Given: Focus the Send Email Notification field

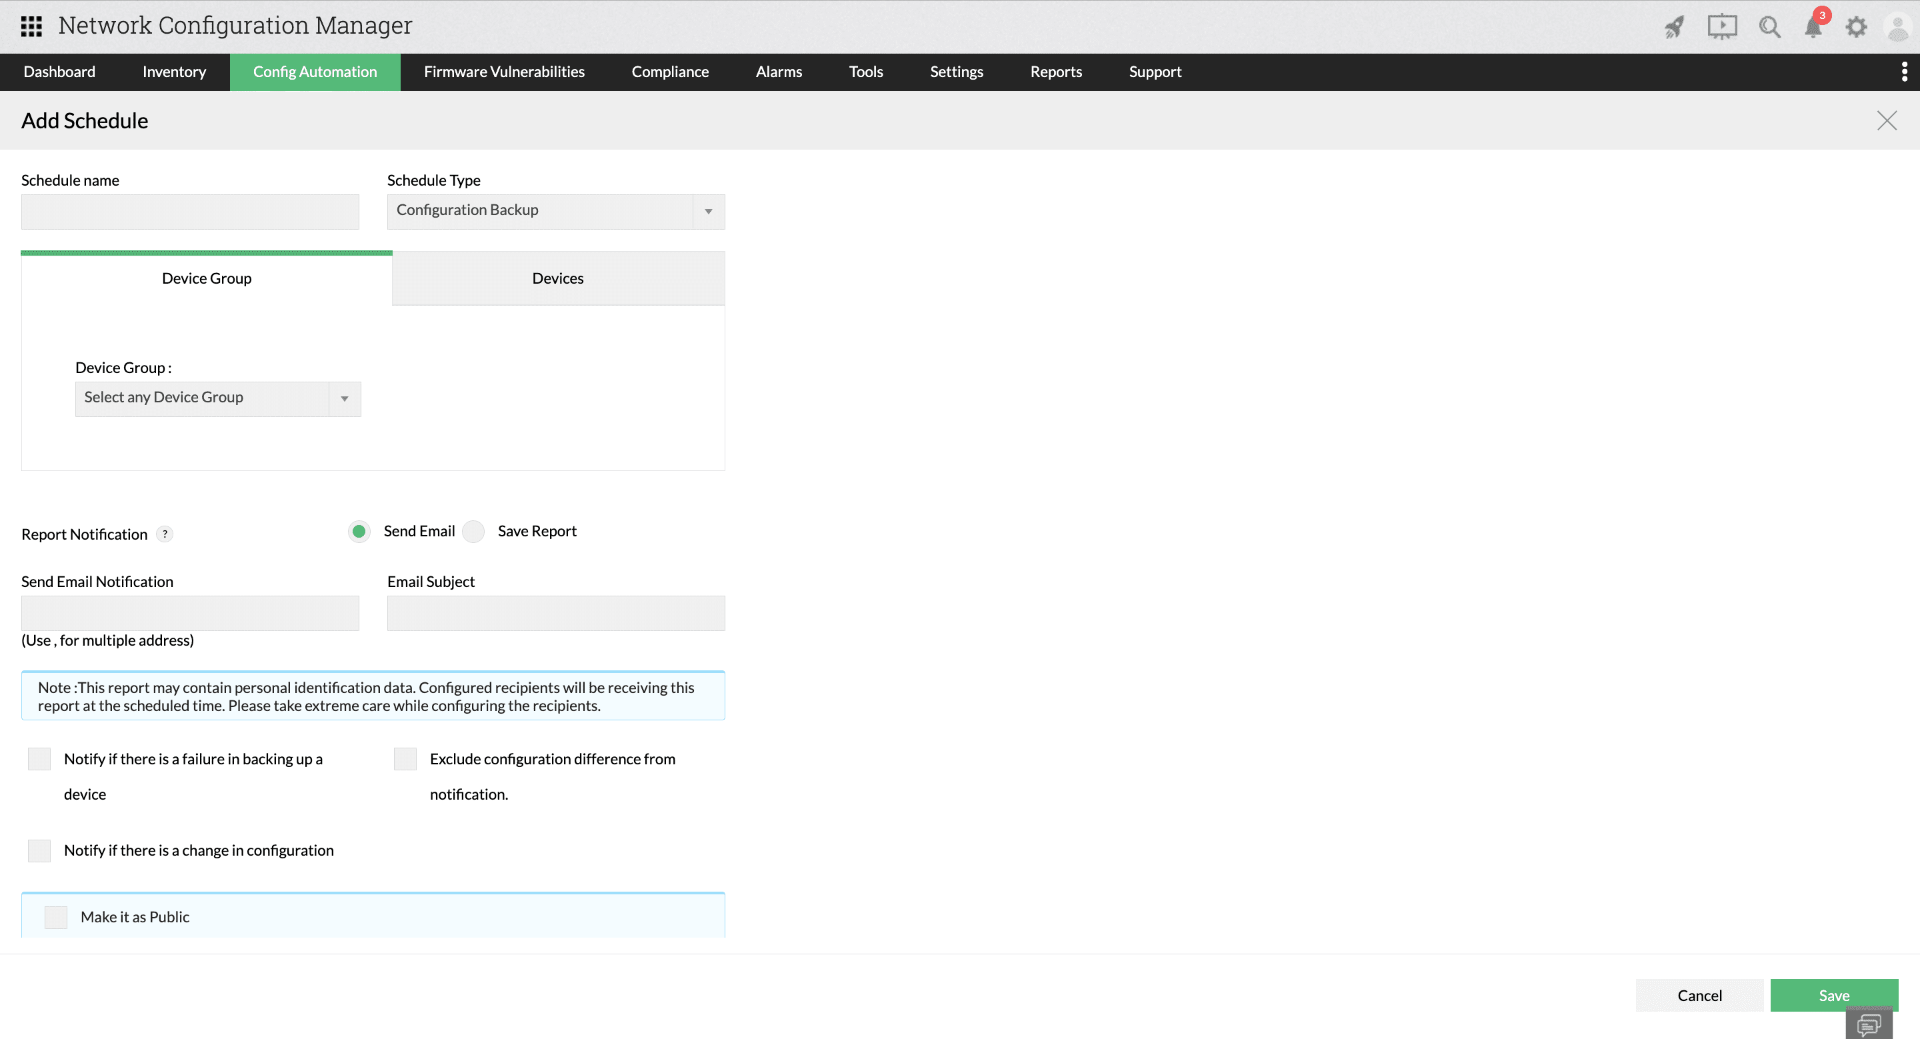Looking at the screenshot, I should [x=190, y=613].
